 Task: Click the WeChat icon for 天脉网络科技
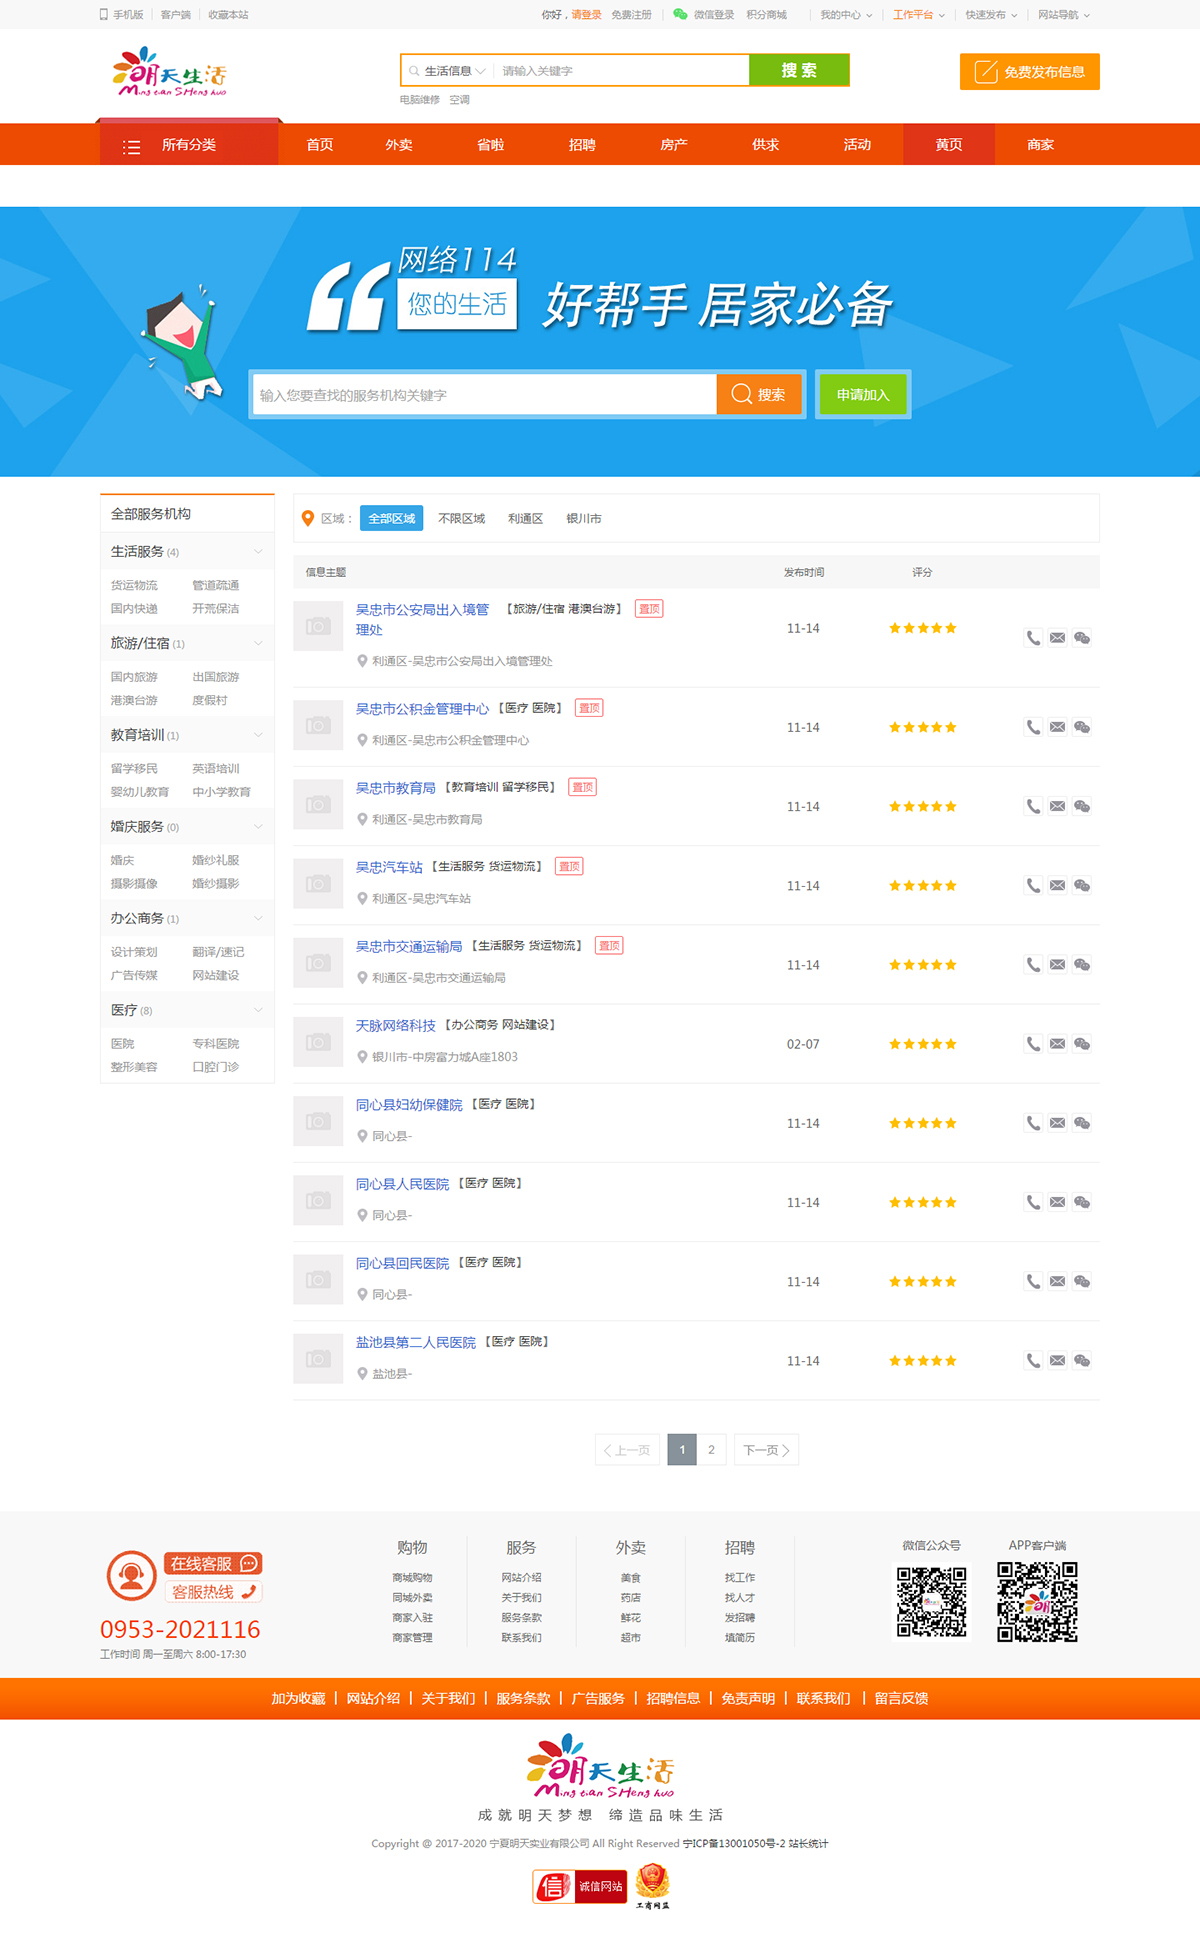pos(1082,1044)
